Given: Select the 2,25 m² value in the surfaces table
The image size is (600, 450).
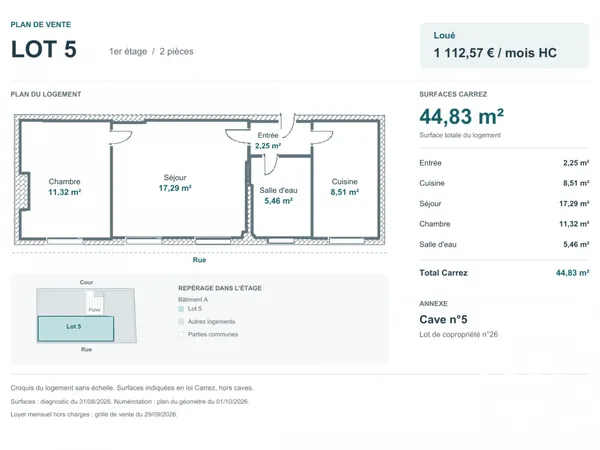Looking at the screenshot, I should point(576,163).
